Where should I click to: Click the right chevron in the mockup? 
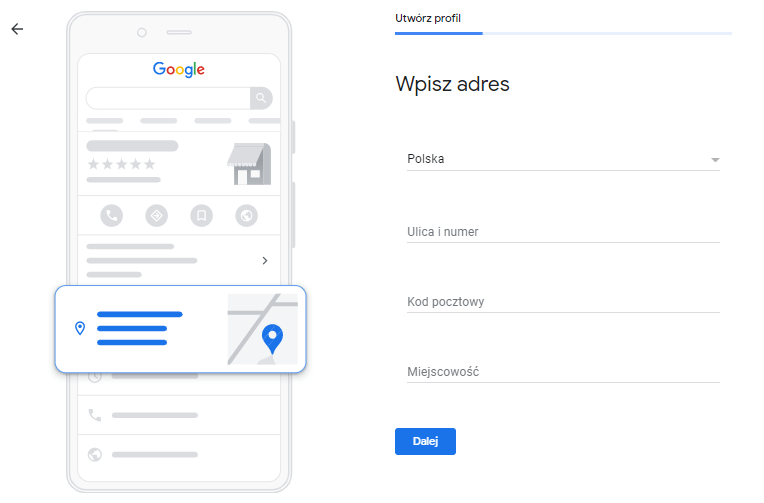pyautogui.click(x=264, y=260)
